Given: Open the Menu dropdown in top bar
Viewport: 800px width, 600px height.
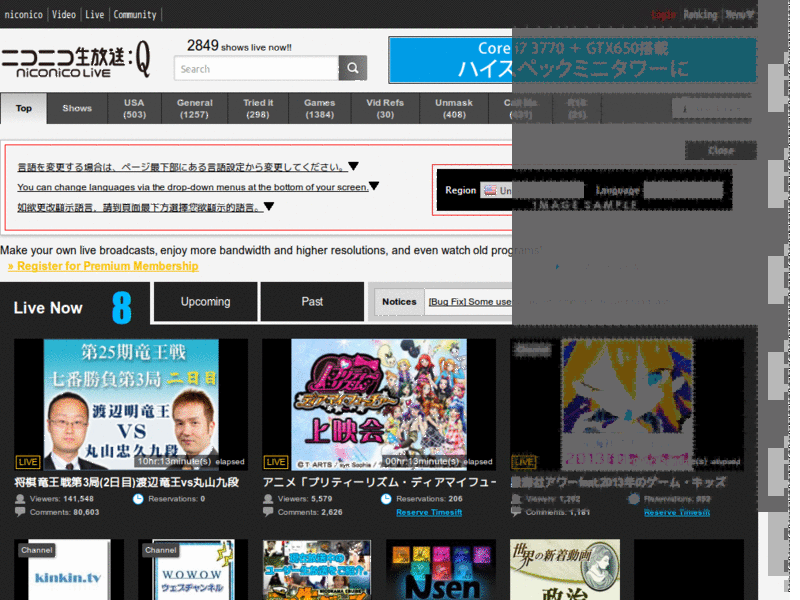Looking at the screenshot, I should coord(739,15).
